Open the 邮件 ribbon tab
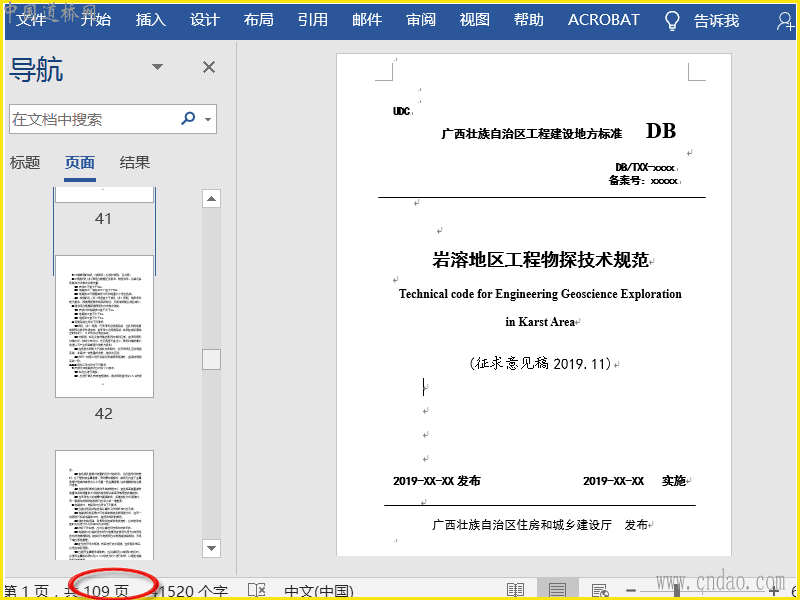Image resolution: width=800 pixels, height=600 pixels. click(367, 20)
